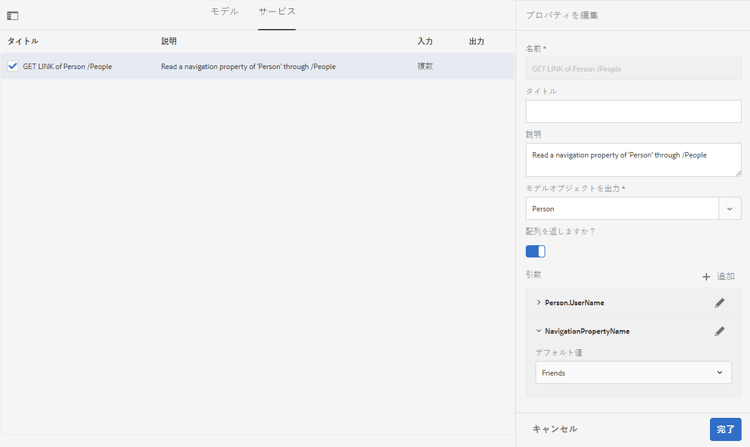
Task: Click the タイトル column header
Action: coord(23,41)
